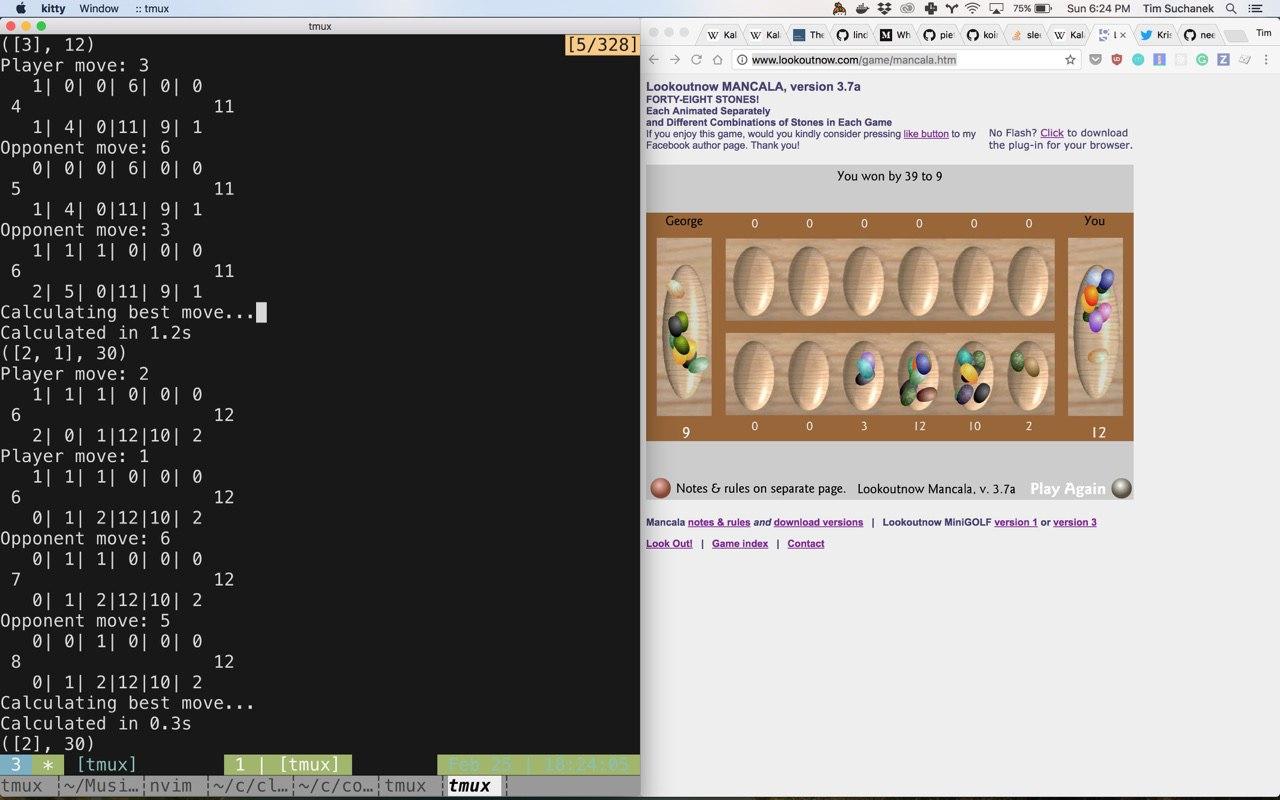Click the browser Forward arrow
Screen dimensions: 1280x800
(x=675, y=60)
